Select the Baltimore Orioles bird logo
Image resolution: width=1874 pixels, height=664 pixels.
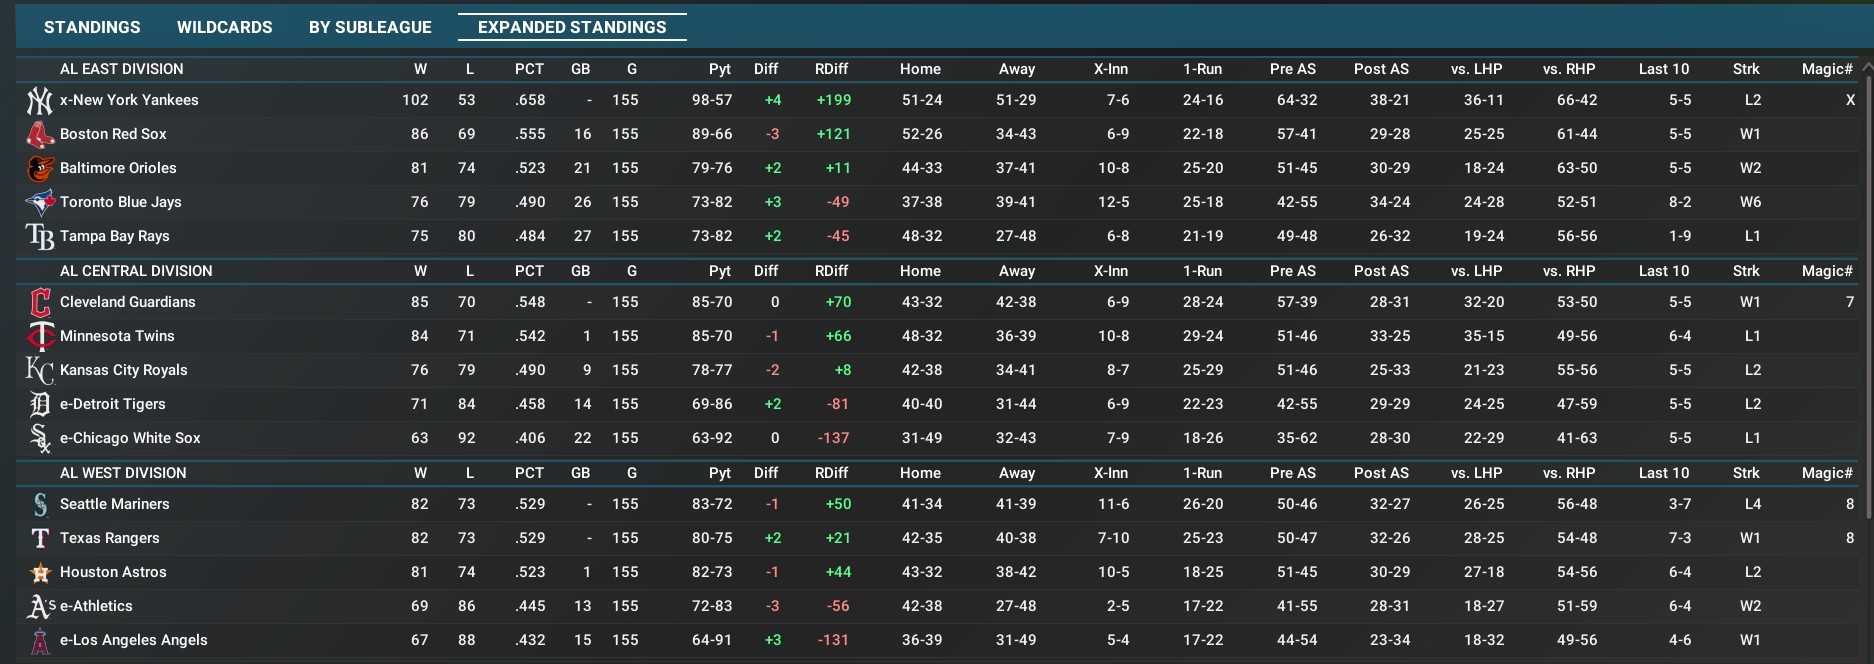coord(39,168)
